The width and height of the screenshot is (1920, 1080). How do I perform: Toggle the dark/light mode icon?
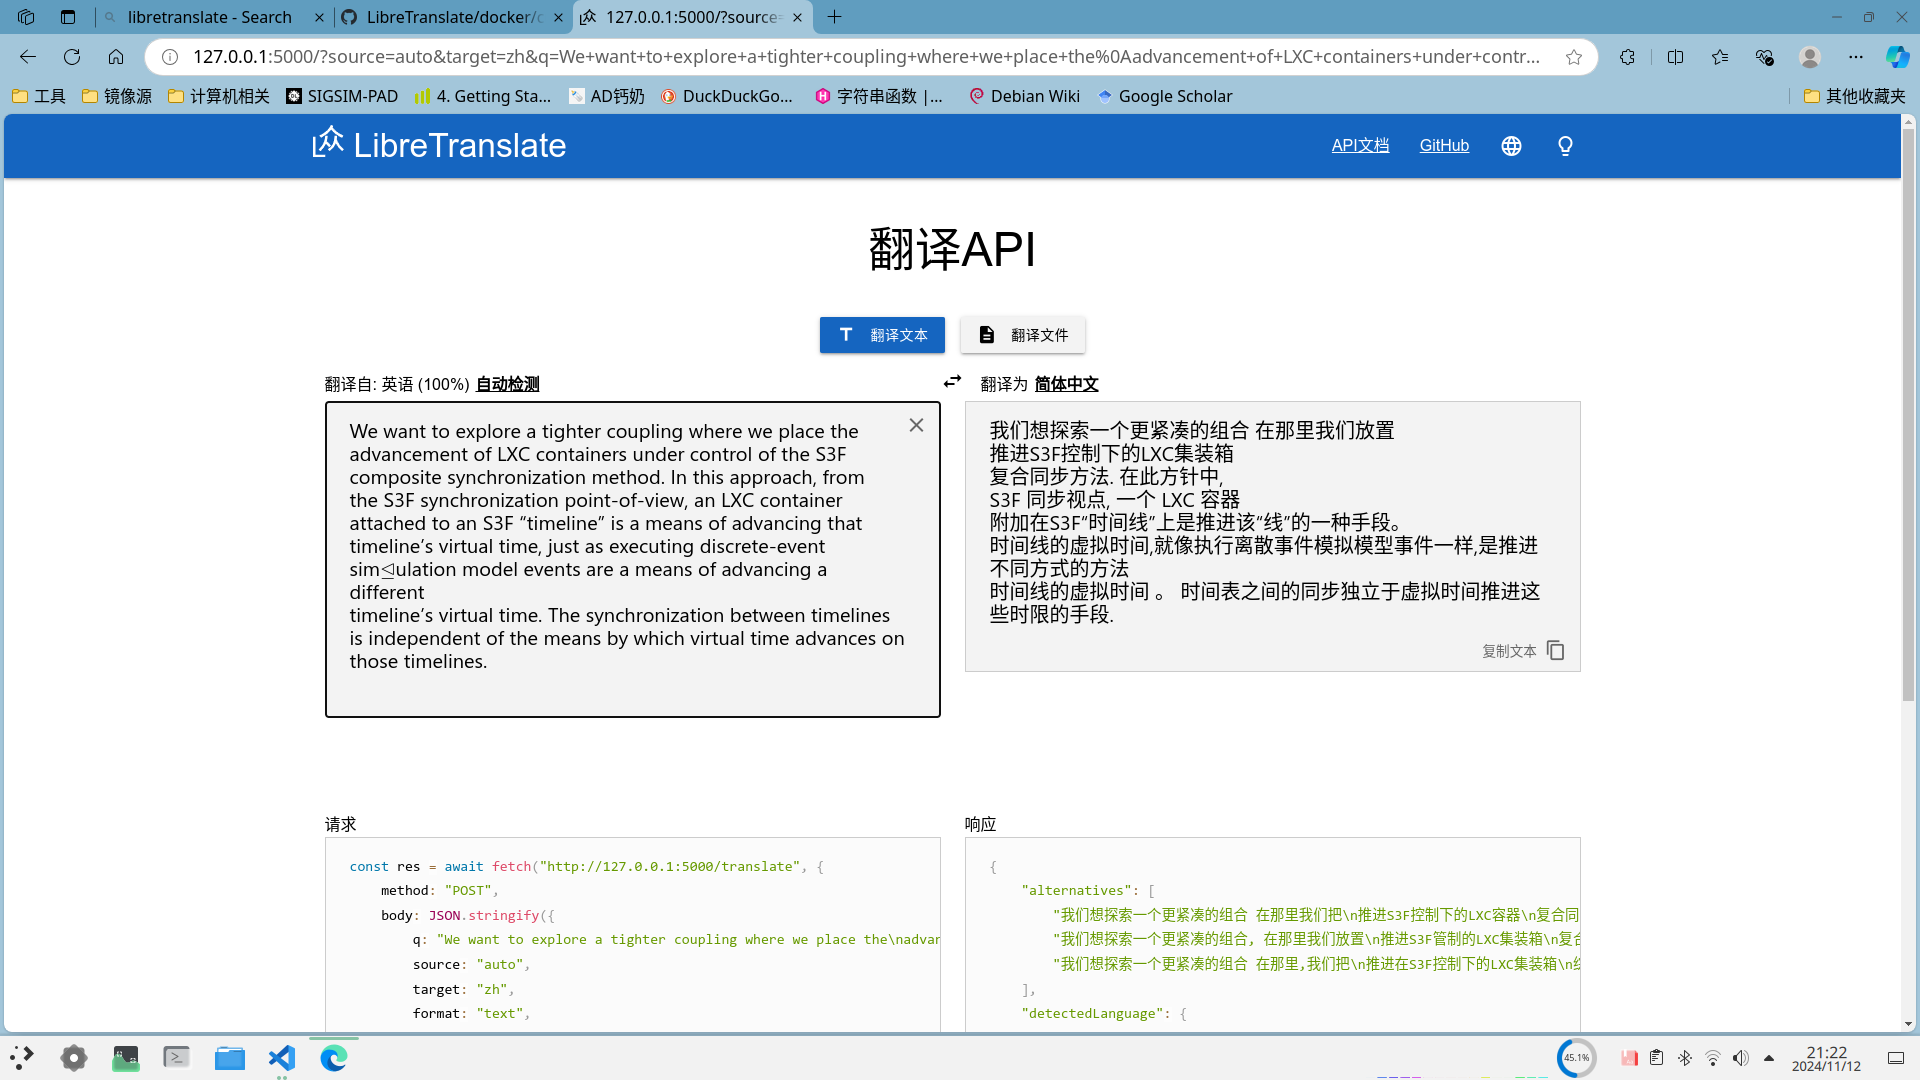pos(1565,145)
